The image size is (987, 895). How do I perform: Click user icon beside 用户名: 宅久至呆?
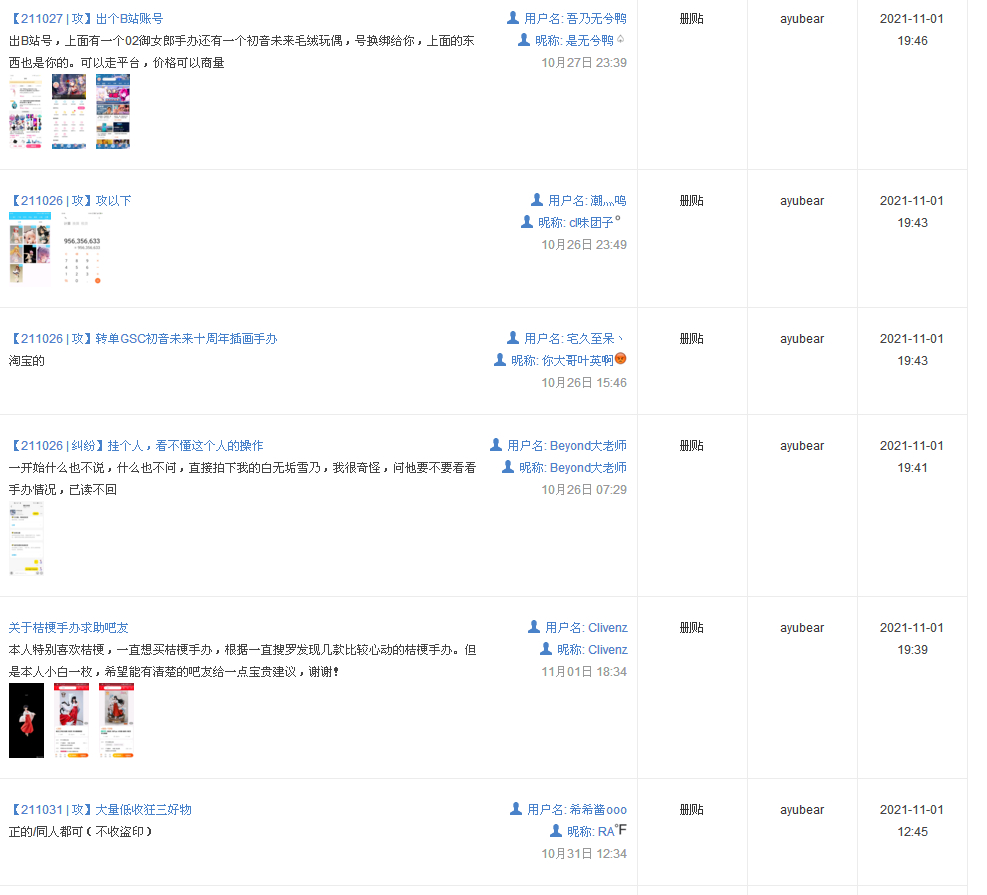pos(513,337)
